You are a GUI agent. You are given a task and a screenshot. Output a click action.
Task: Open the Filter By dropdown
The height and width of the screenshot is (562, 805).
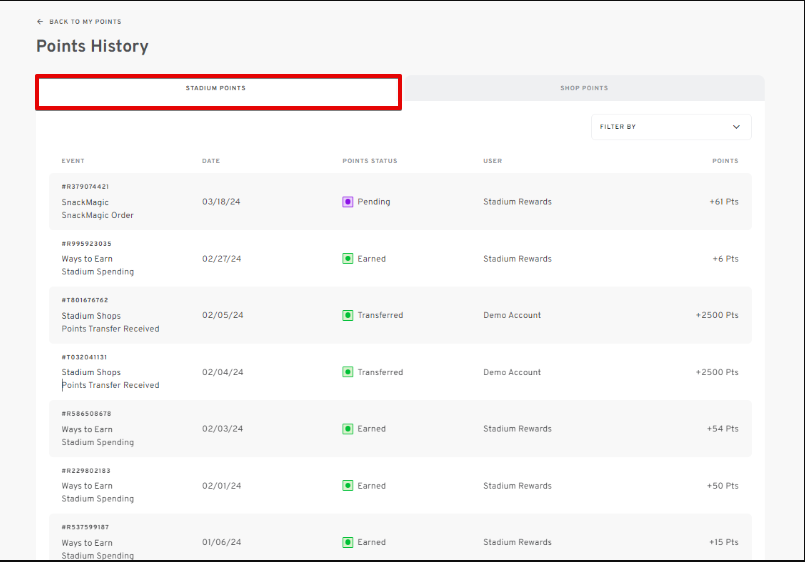(671, 127)
